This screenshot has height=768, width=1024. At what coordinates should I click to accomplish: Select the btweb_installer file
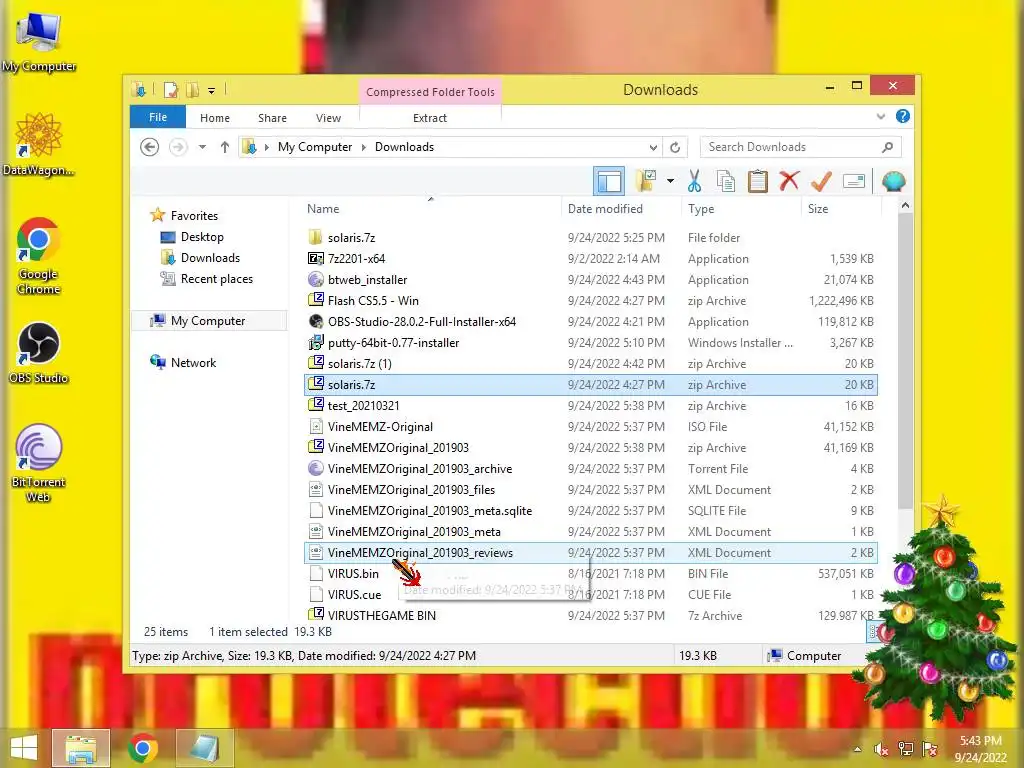coord(591,280)
